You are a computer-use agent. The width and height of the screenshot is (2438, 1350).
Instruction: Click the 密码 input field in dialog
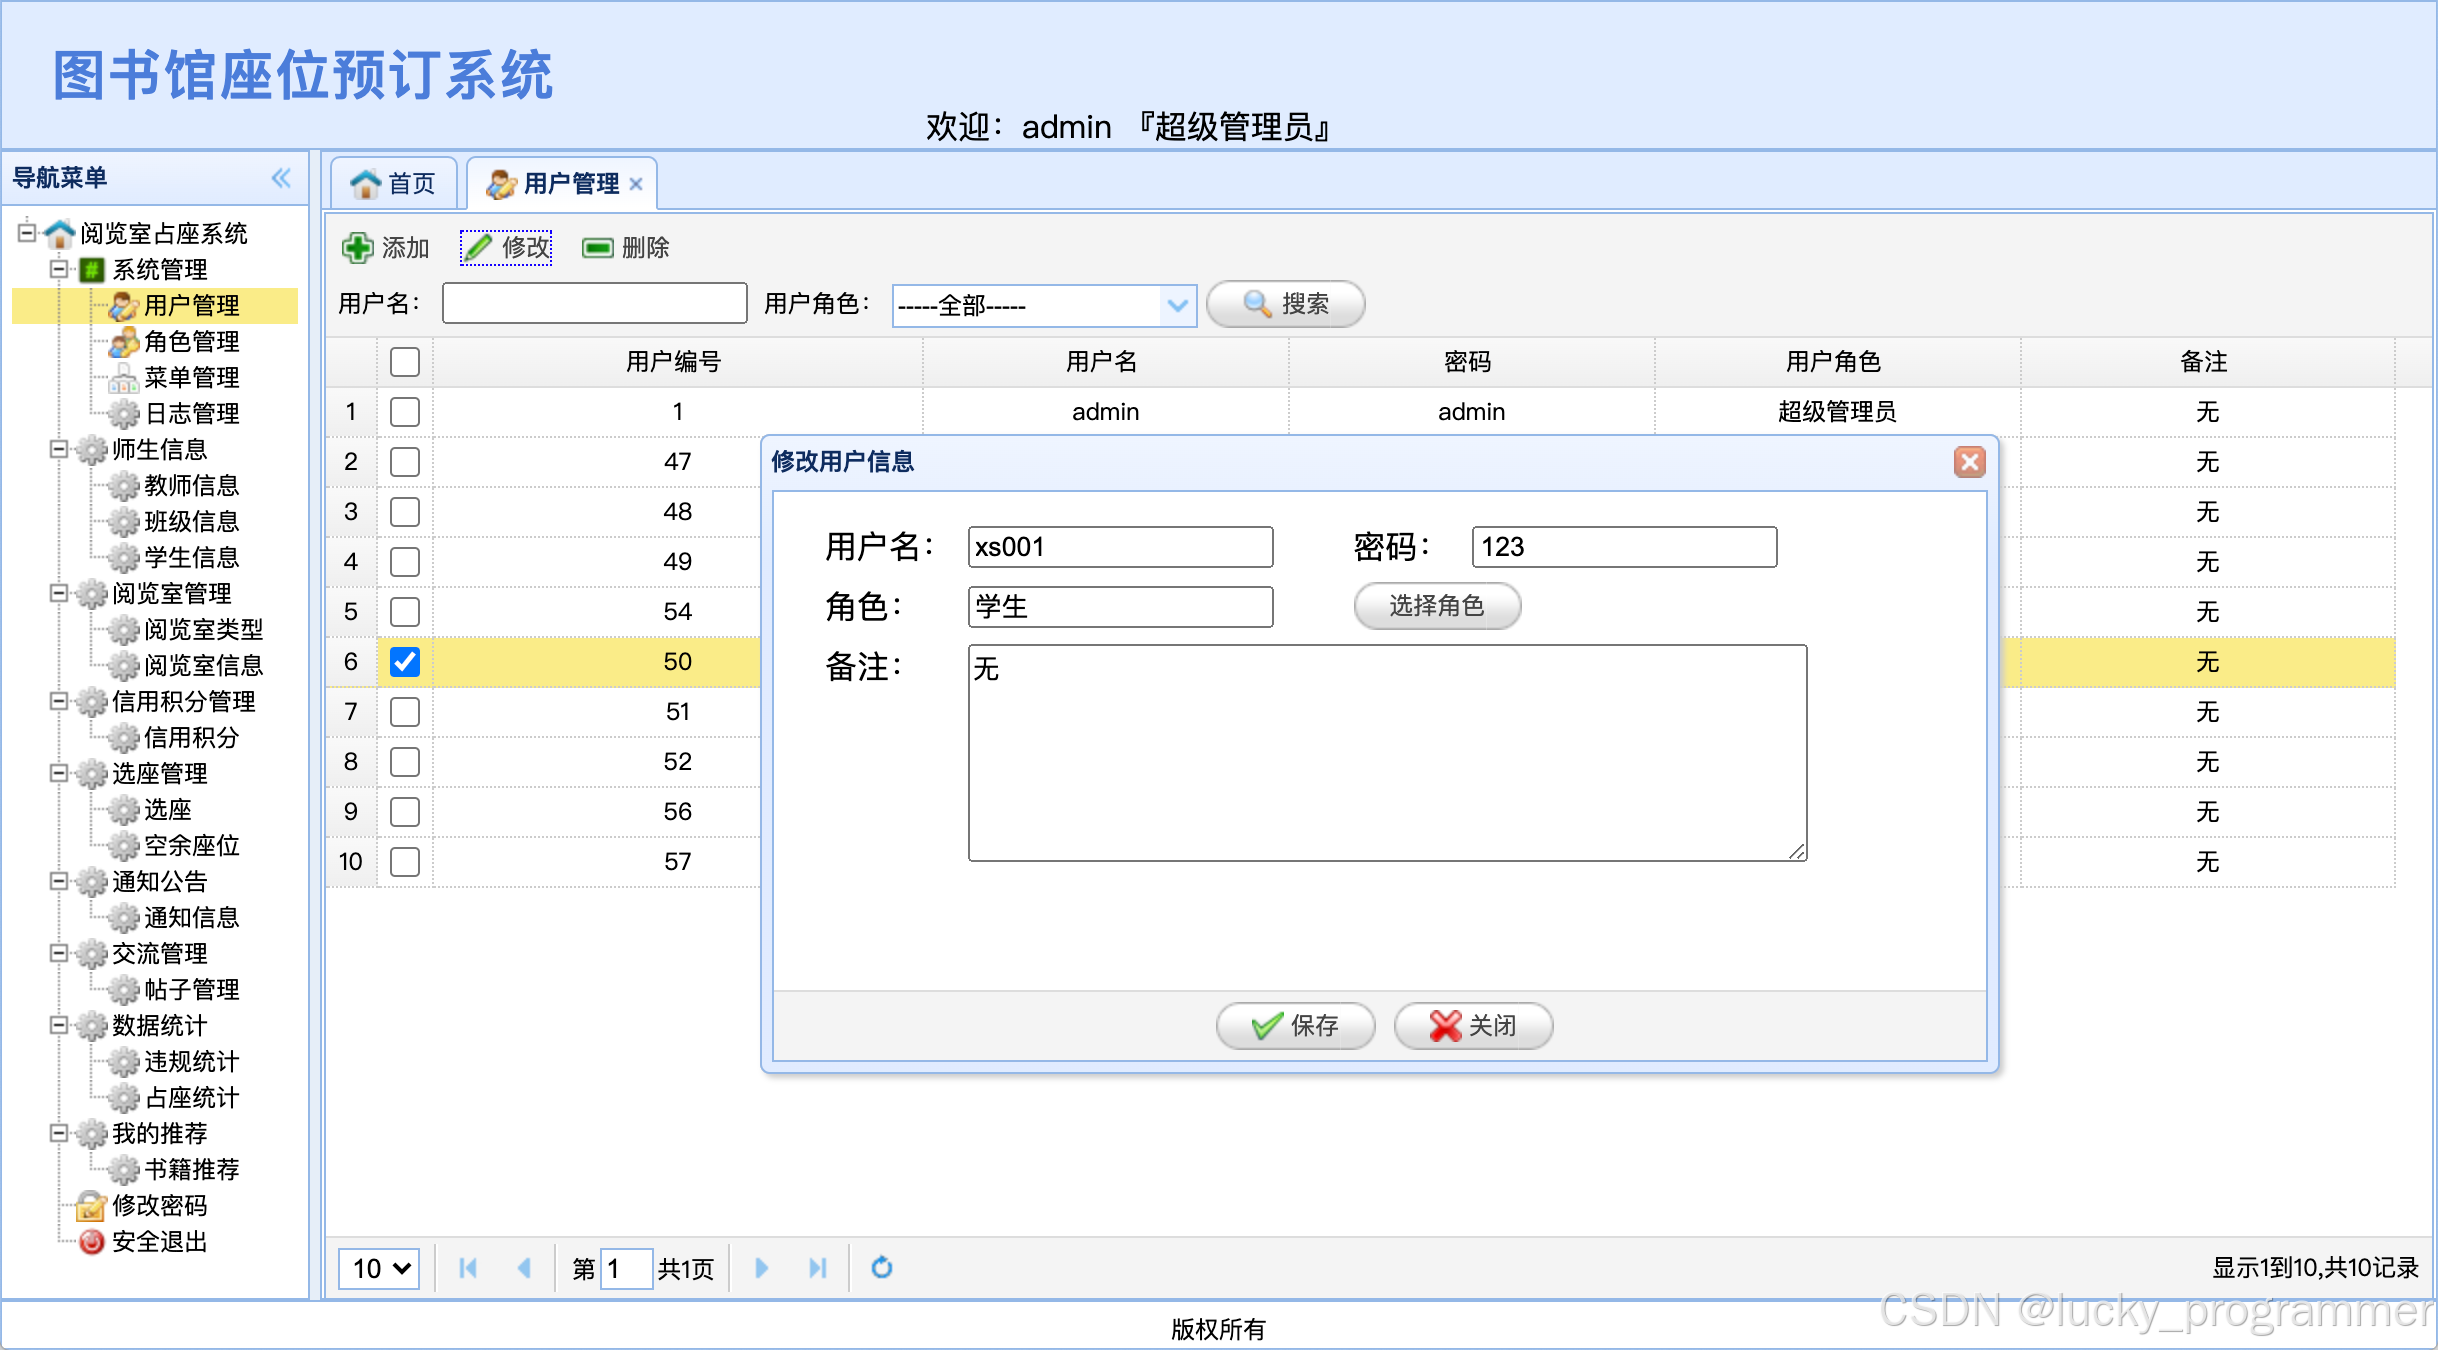pos(1623,547)
